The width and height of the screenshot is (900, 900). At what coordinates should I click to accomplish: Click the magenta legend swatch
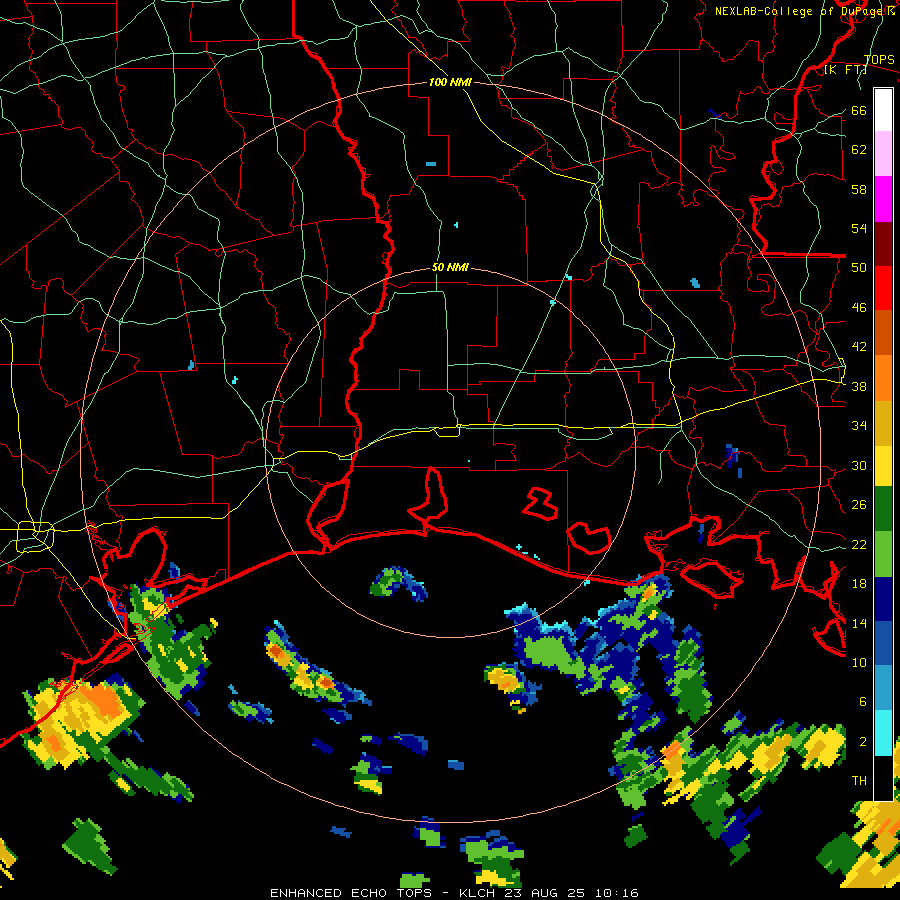click(883, 199)
